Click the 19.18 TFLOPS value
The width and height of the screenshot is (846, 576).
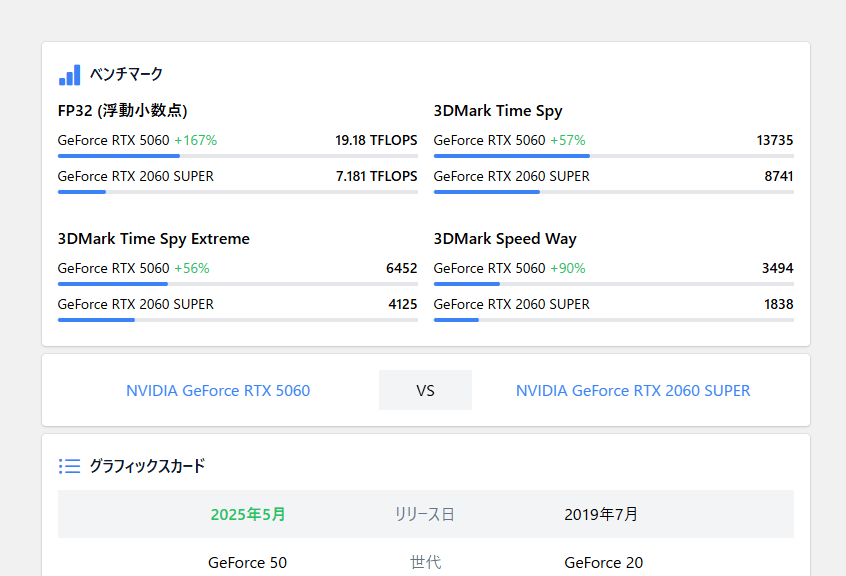click(x=376, y=140)
